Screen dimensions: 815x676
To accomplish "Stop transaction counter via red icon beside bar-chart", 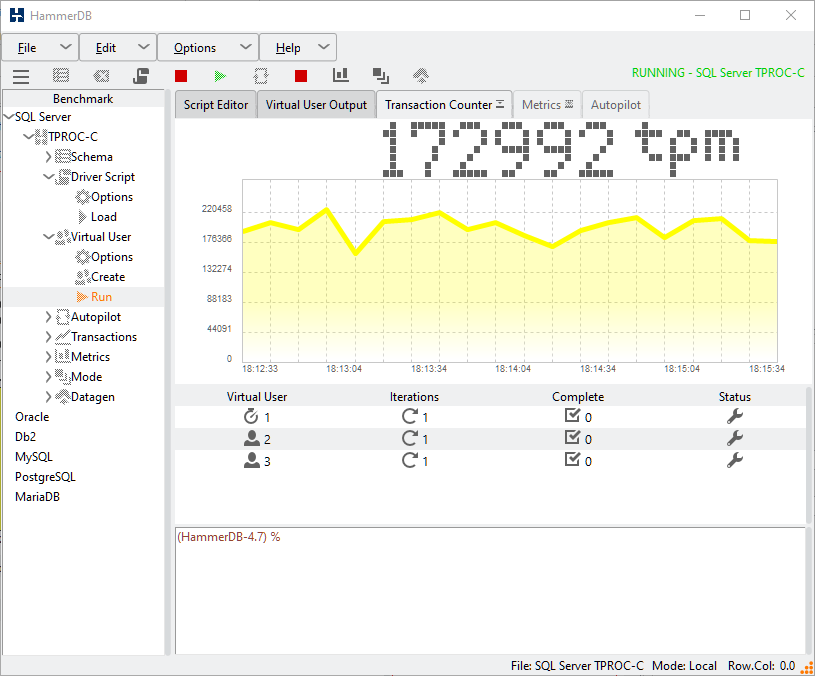I will pyautogui.click(x=301, y=76).
